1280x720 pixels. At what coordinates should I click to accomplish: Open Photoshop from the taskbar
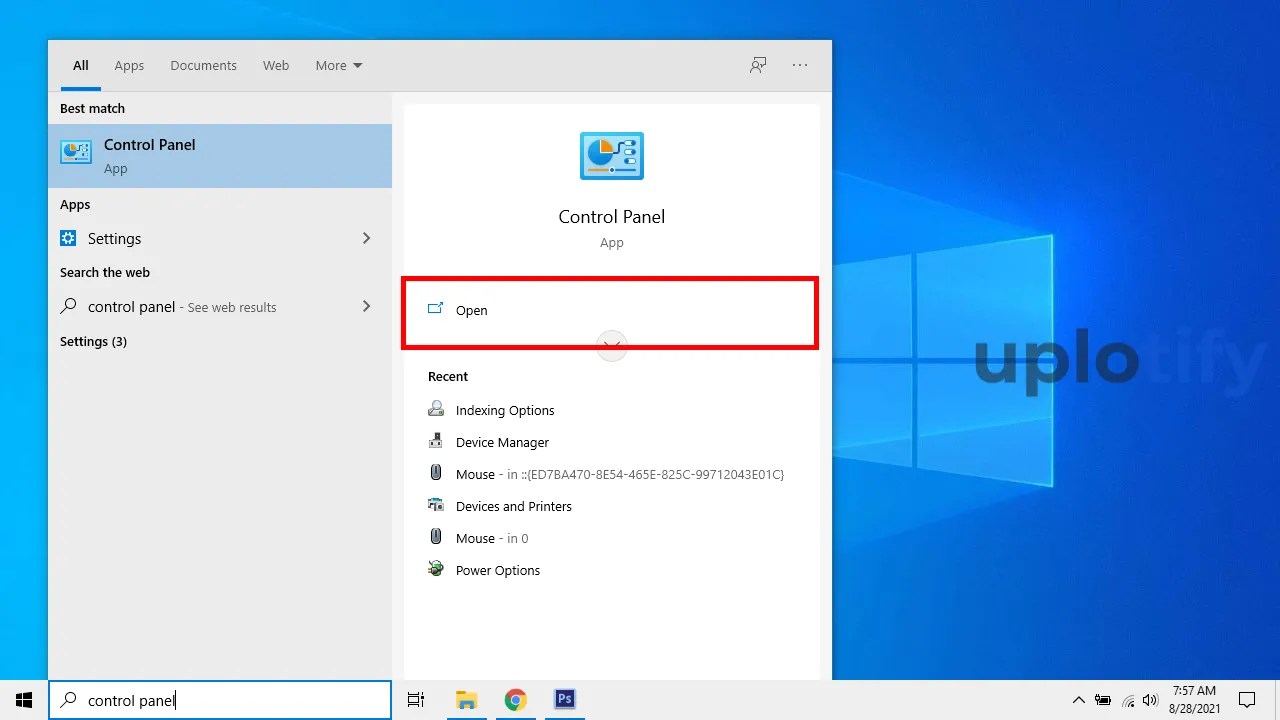click(x=565, y=700)
